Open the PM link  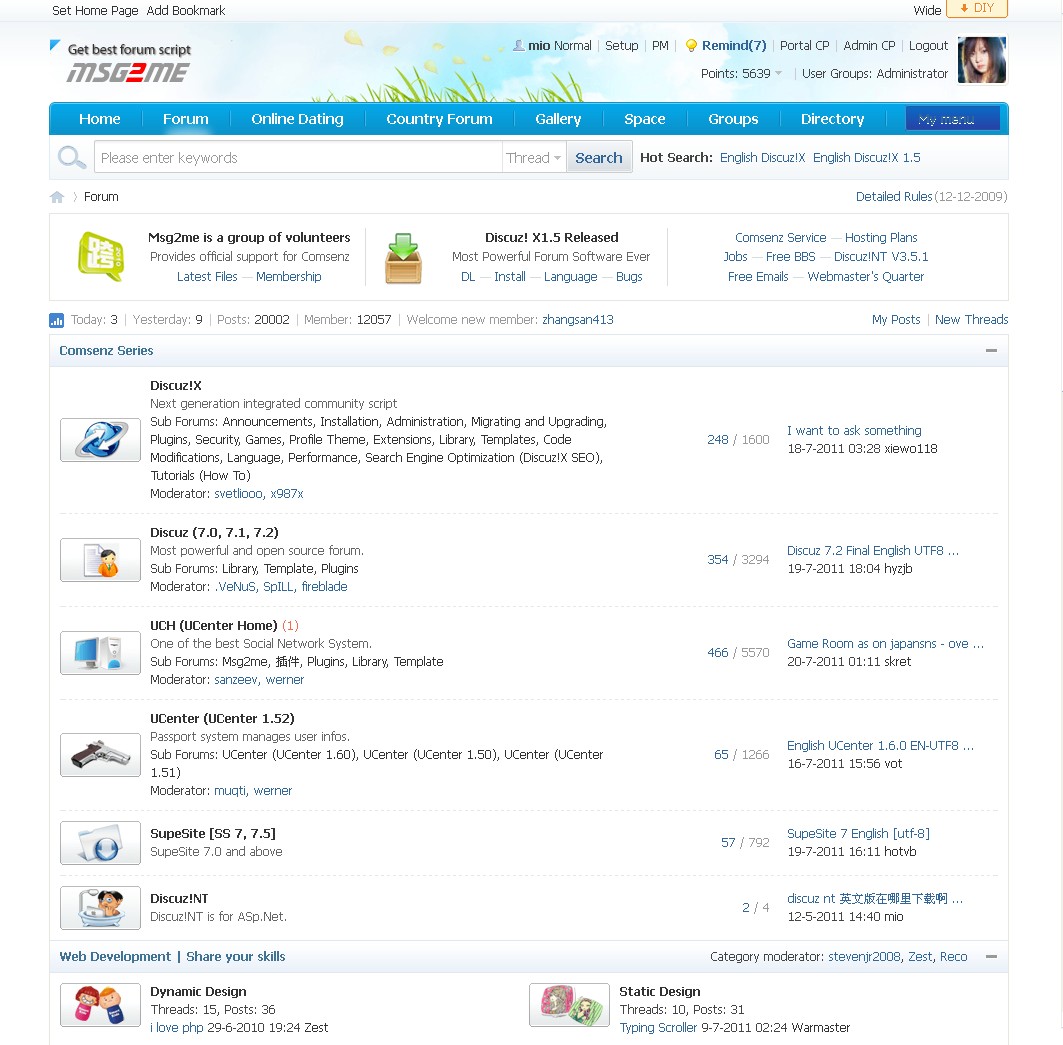(x=660, y=45)
